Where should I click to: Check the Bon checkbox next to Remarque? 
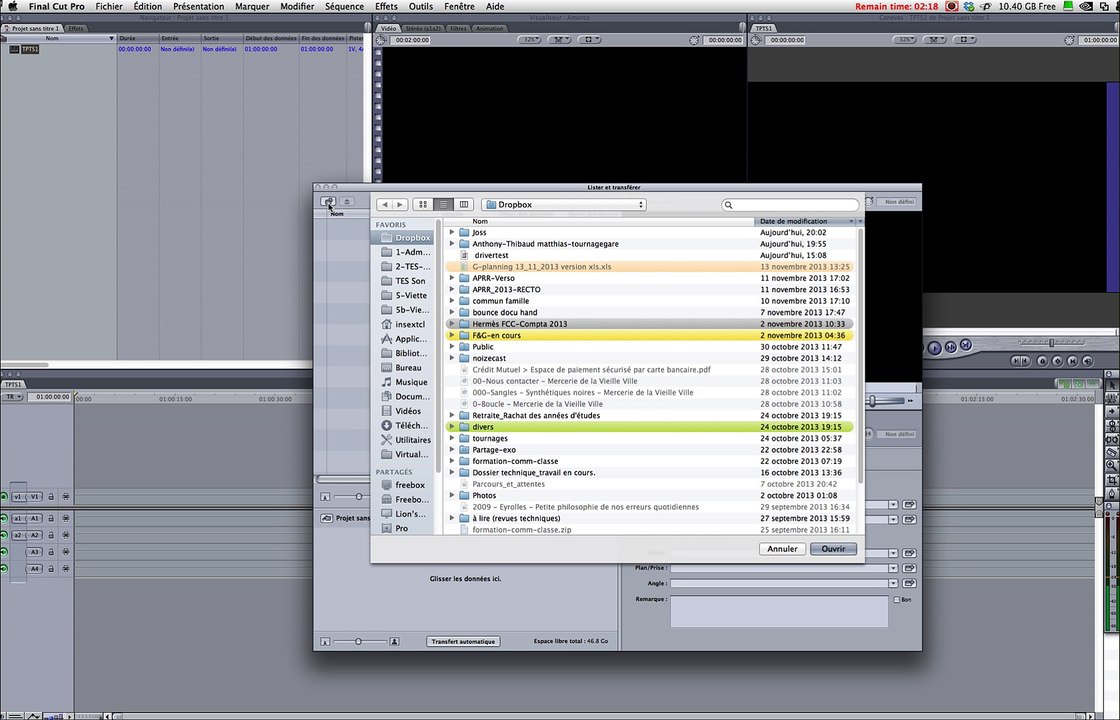click(896, 600)
